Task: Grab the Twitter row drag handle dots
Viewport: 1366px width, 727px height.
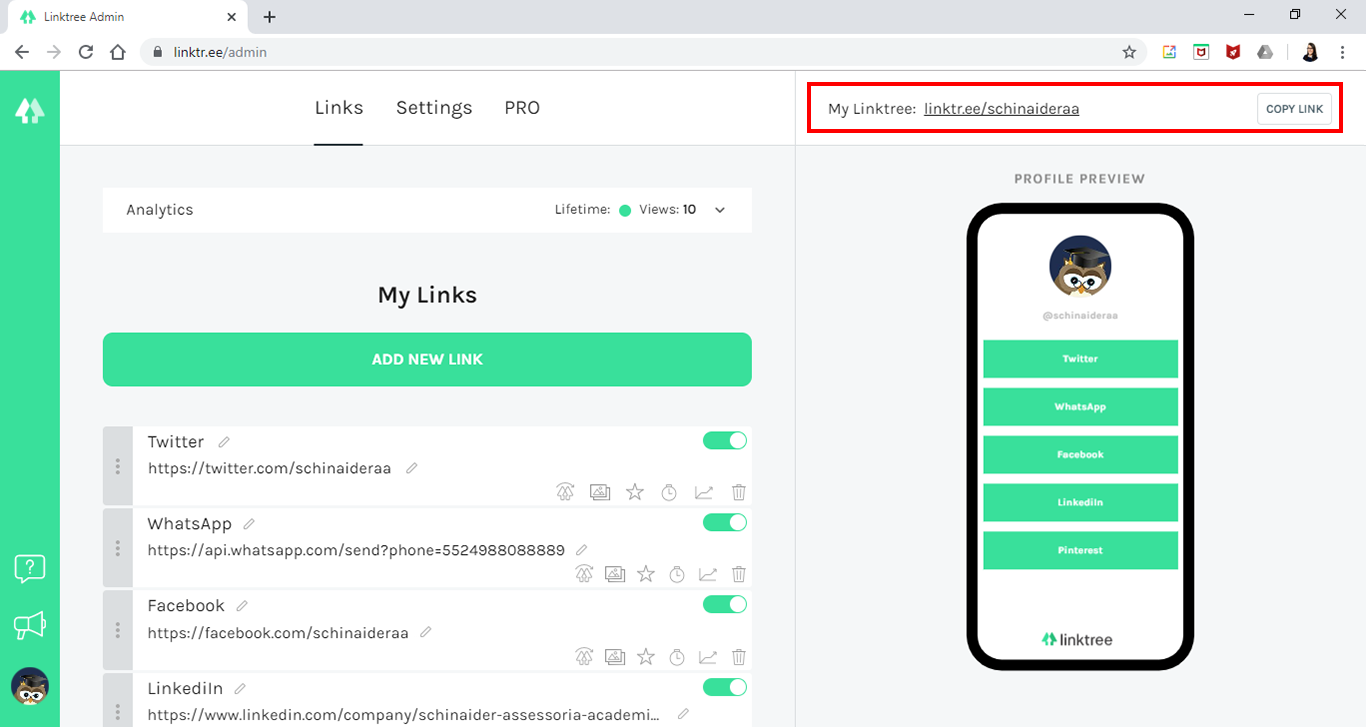Action: tap(118, 466)
